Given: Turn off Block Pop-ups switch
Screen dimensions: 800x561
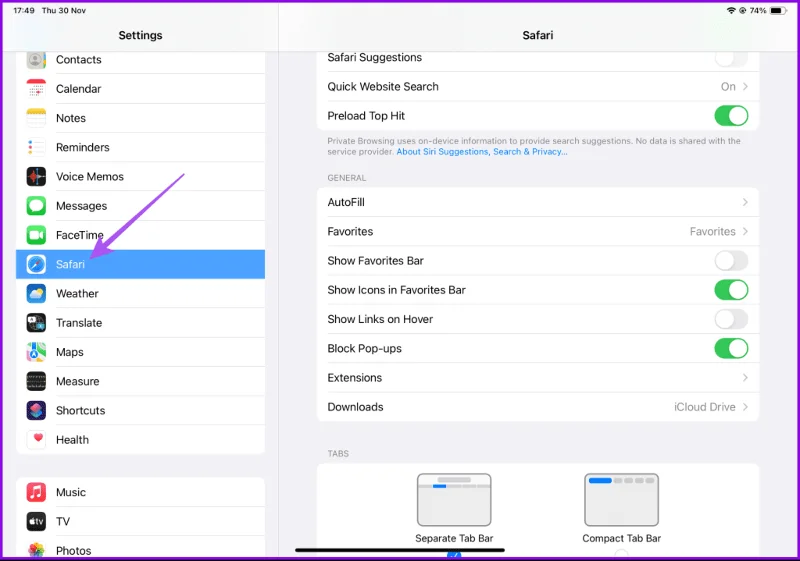Looking at the screenshot, I should 731,348.
